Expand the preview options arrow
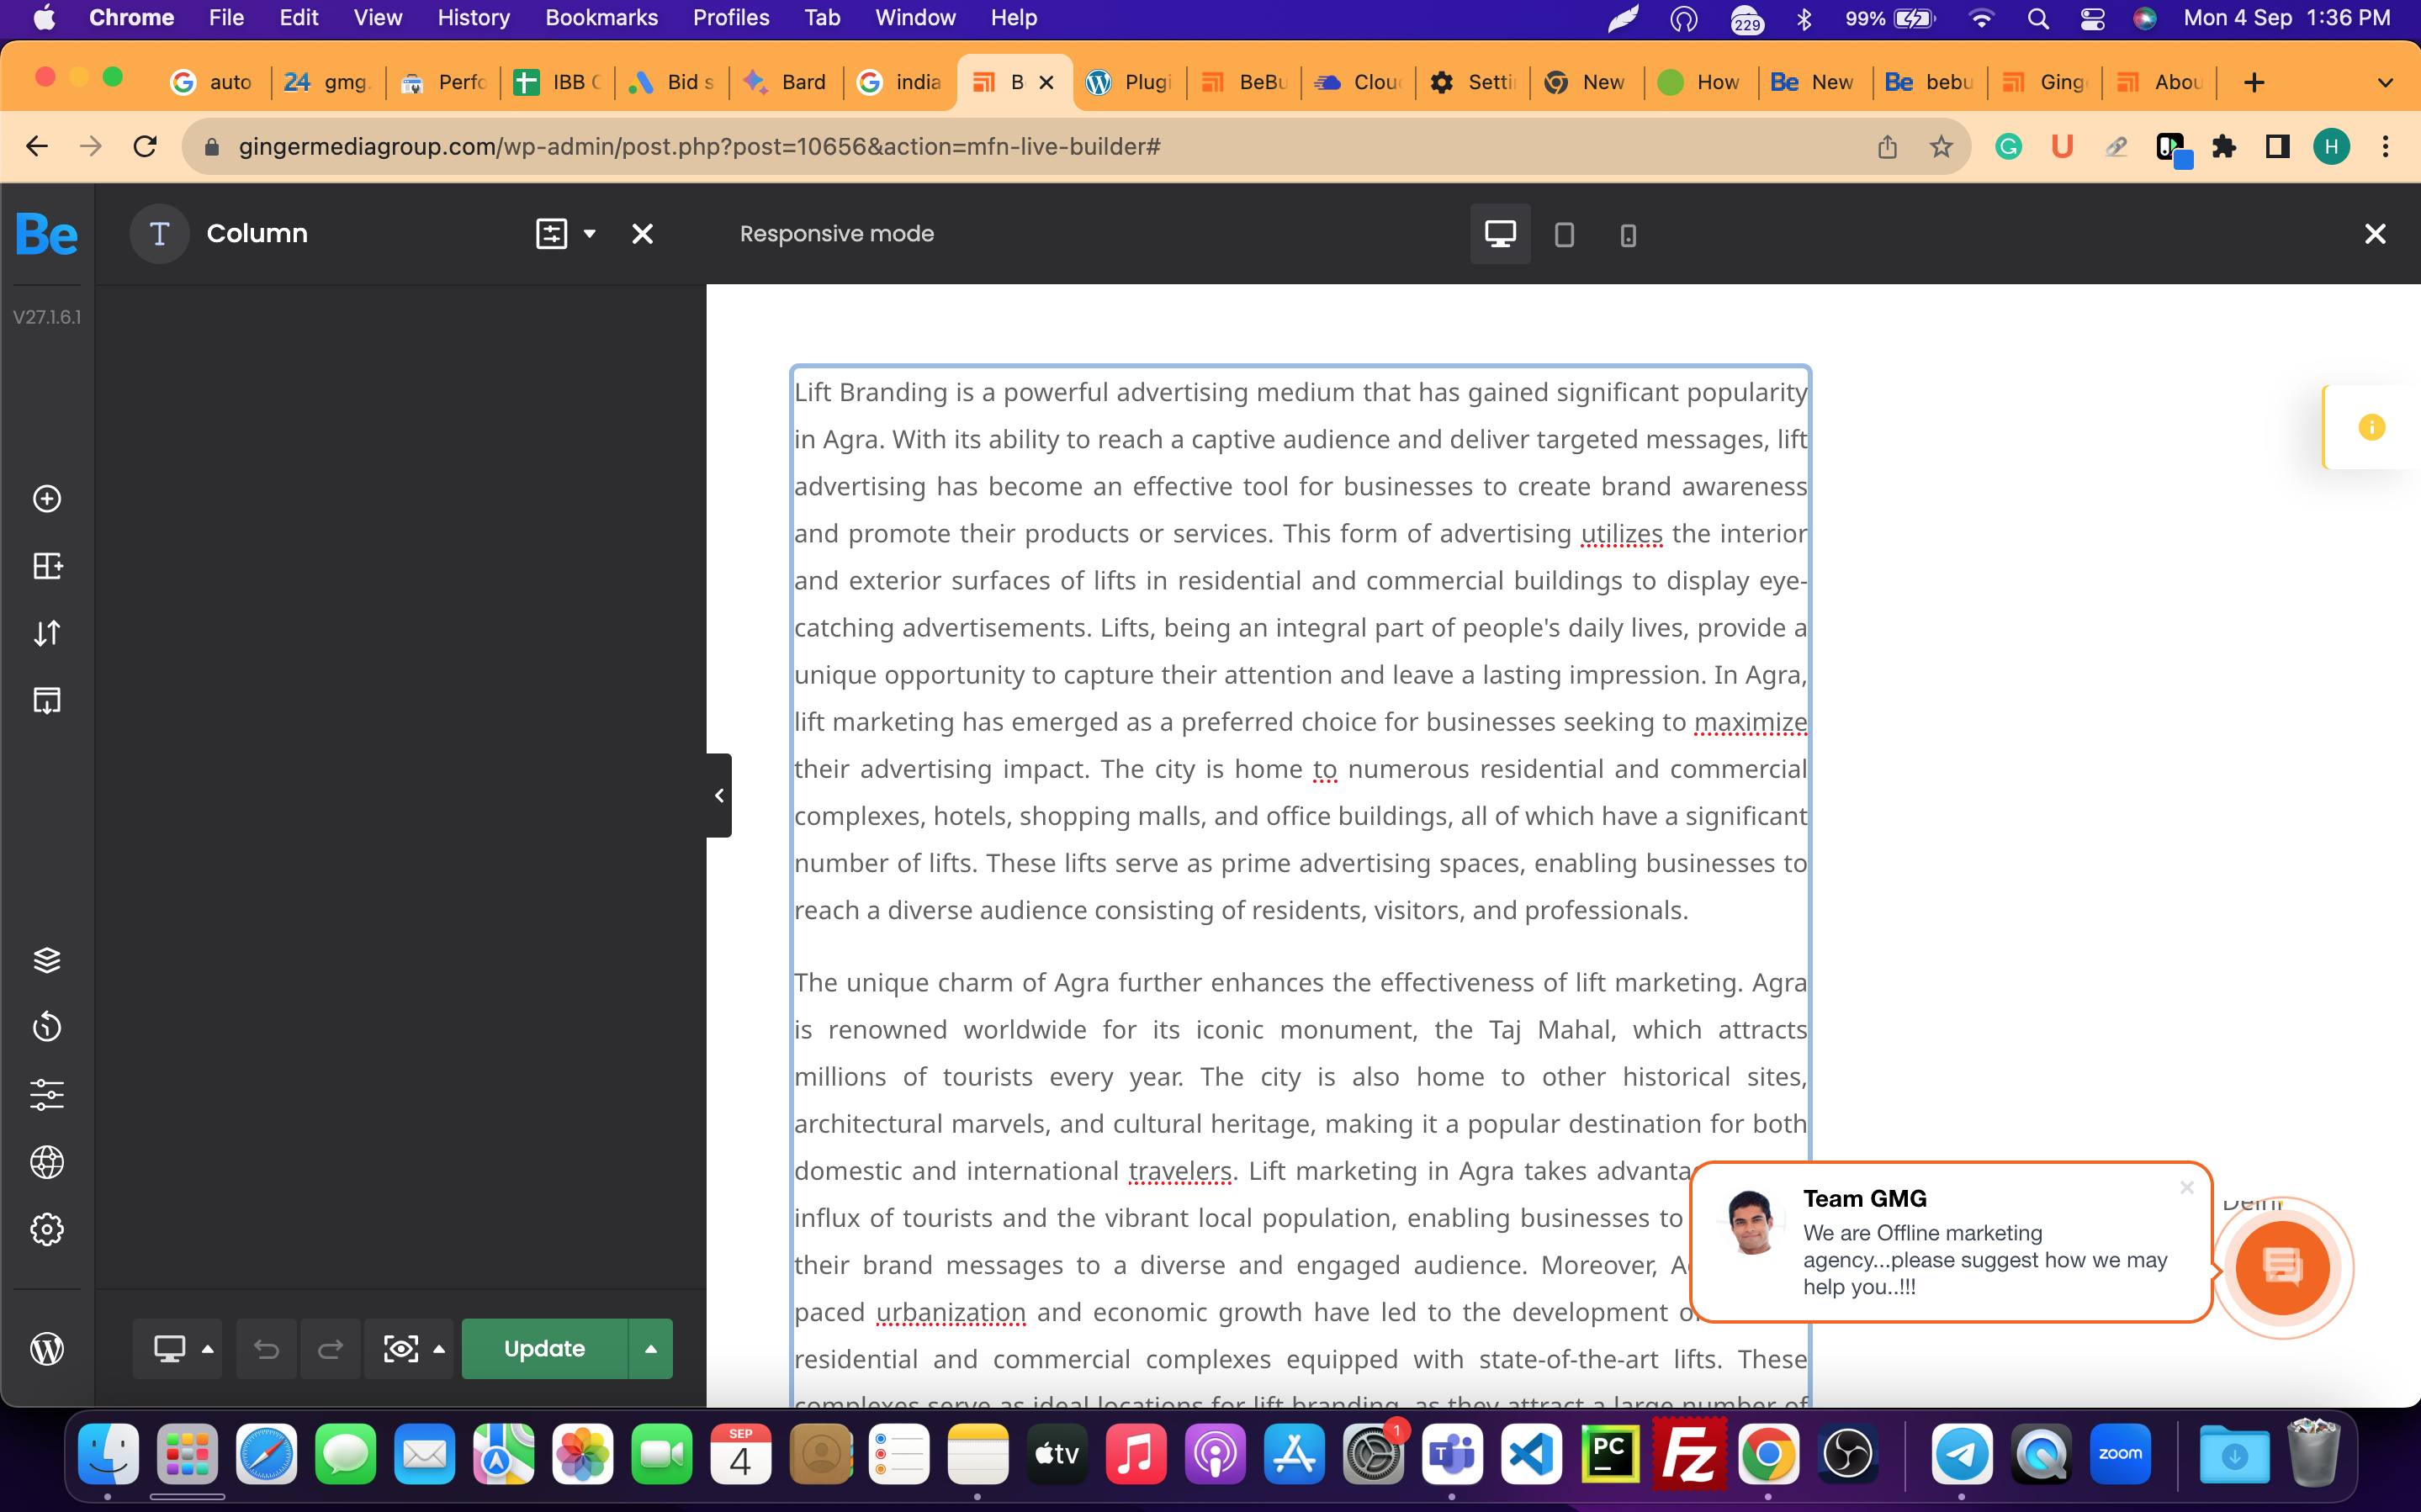Viewport: 2421px width, 1512px height. tap(439, 1349)
